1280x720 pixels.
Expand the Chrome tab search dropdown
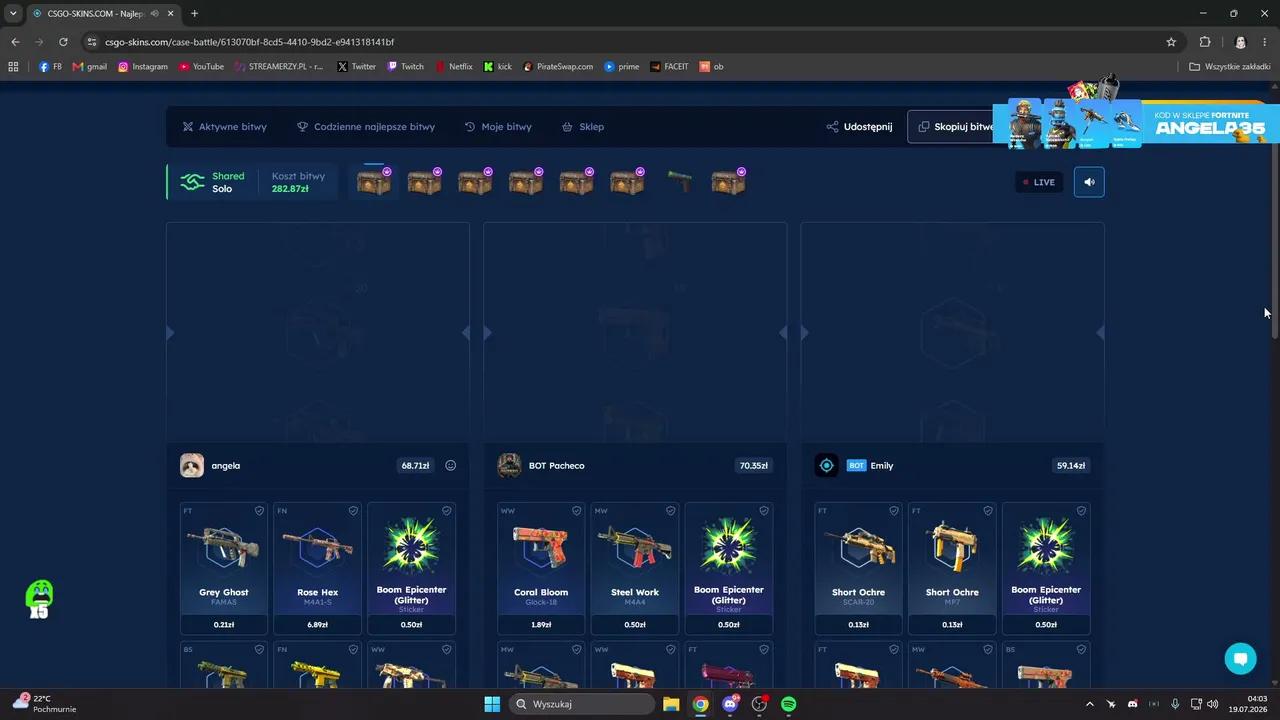[13, 13]
